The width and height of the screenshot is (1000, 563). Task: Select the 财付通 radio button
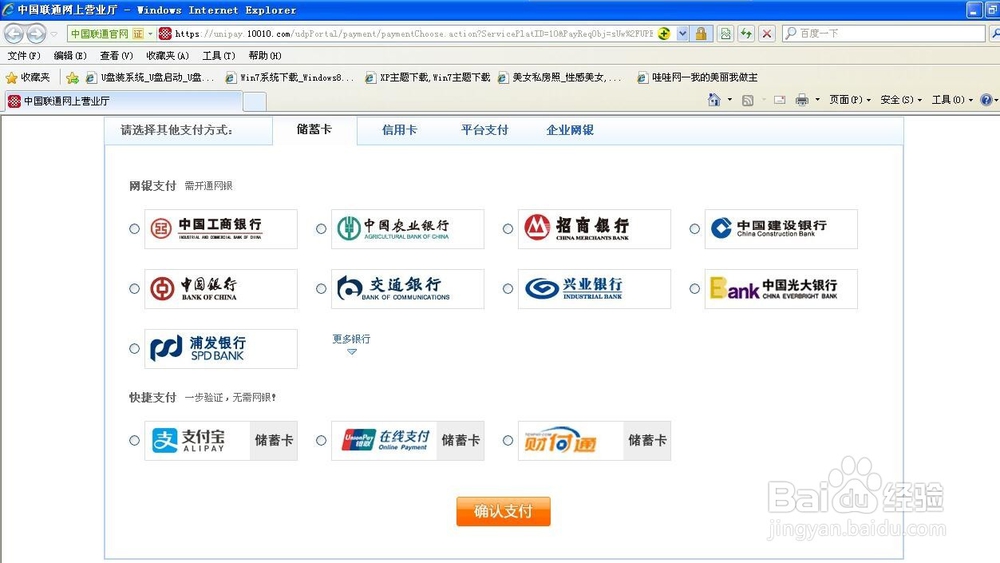(x=508, y=440)
